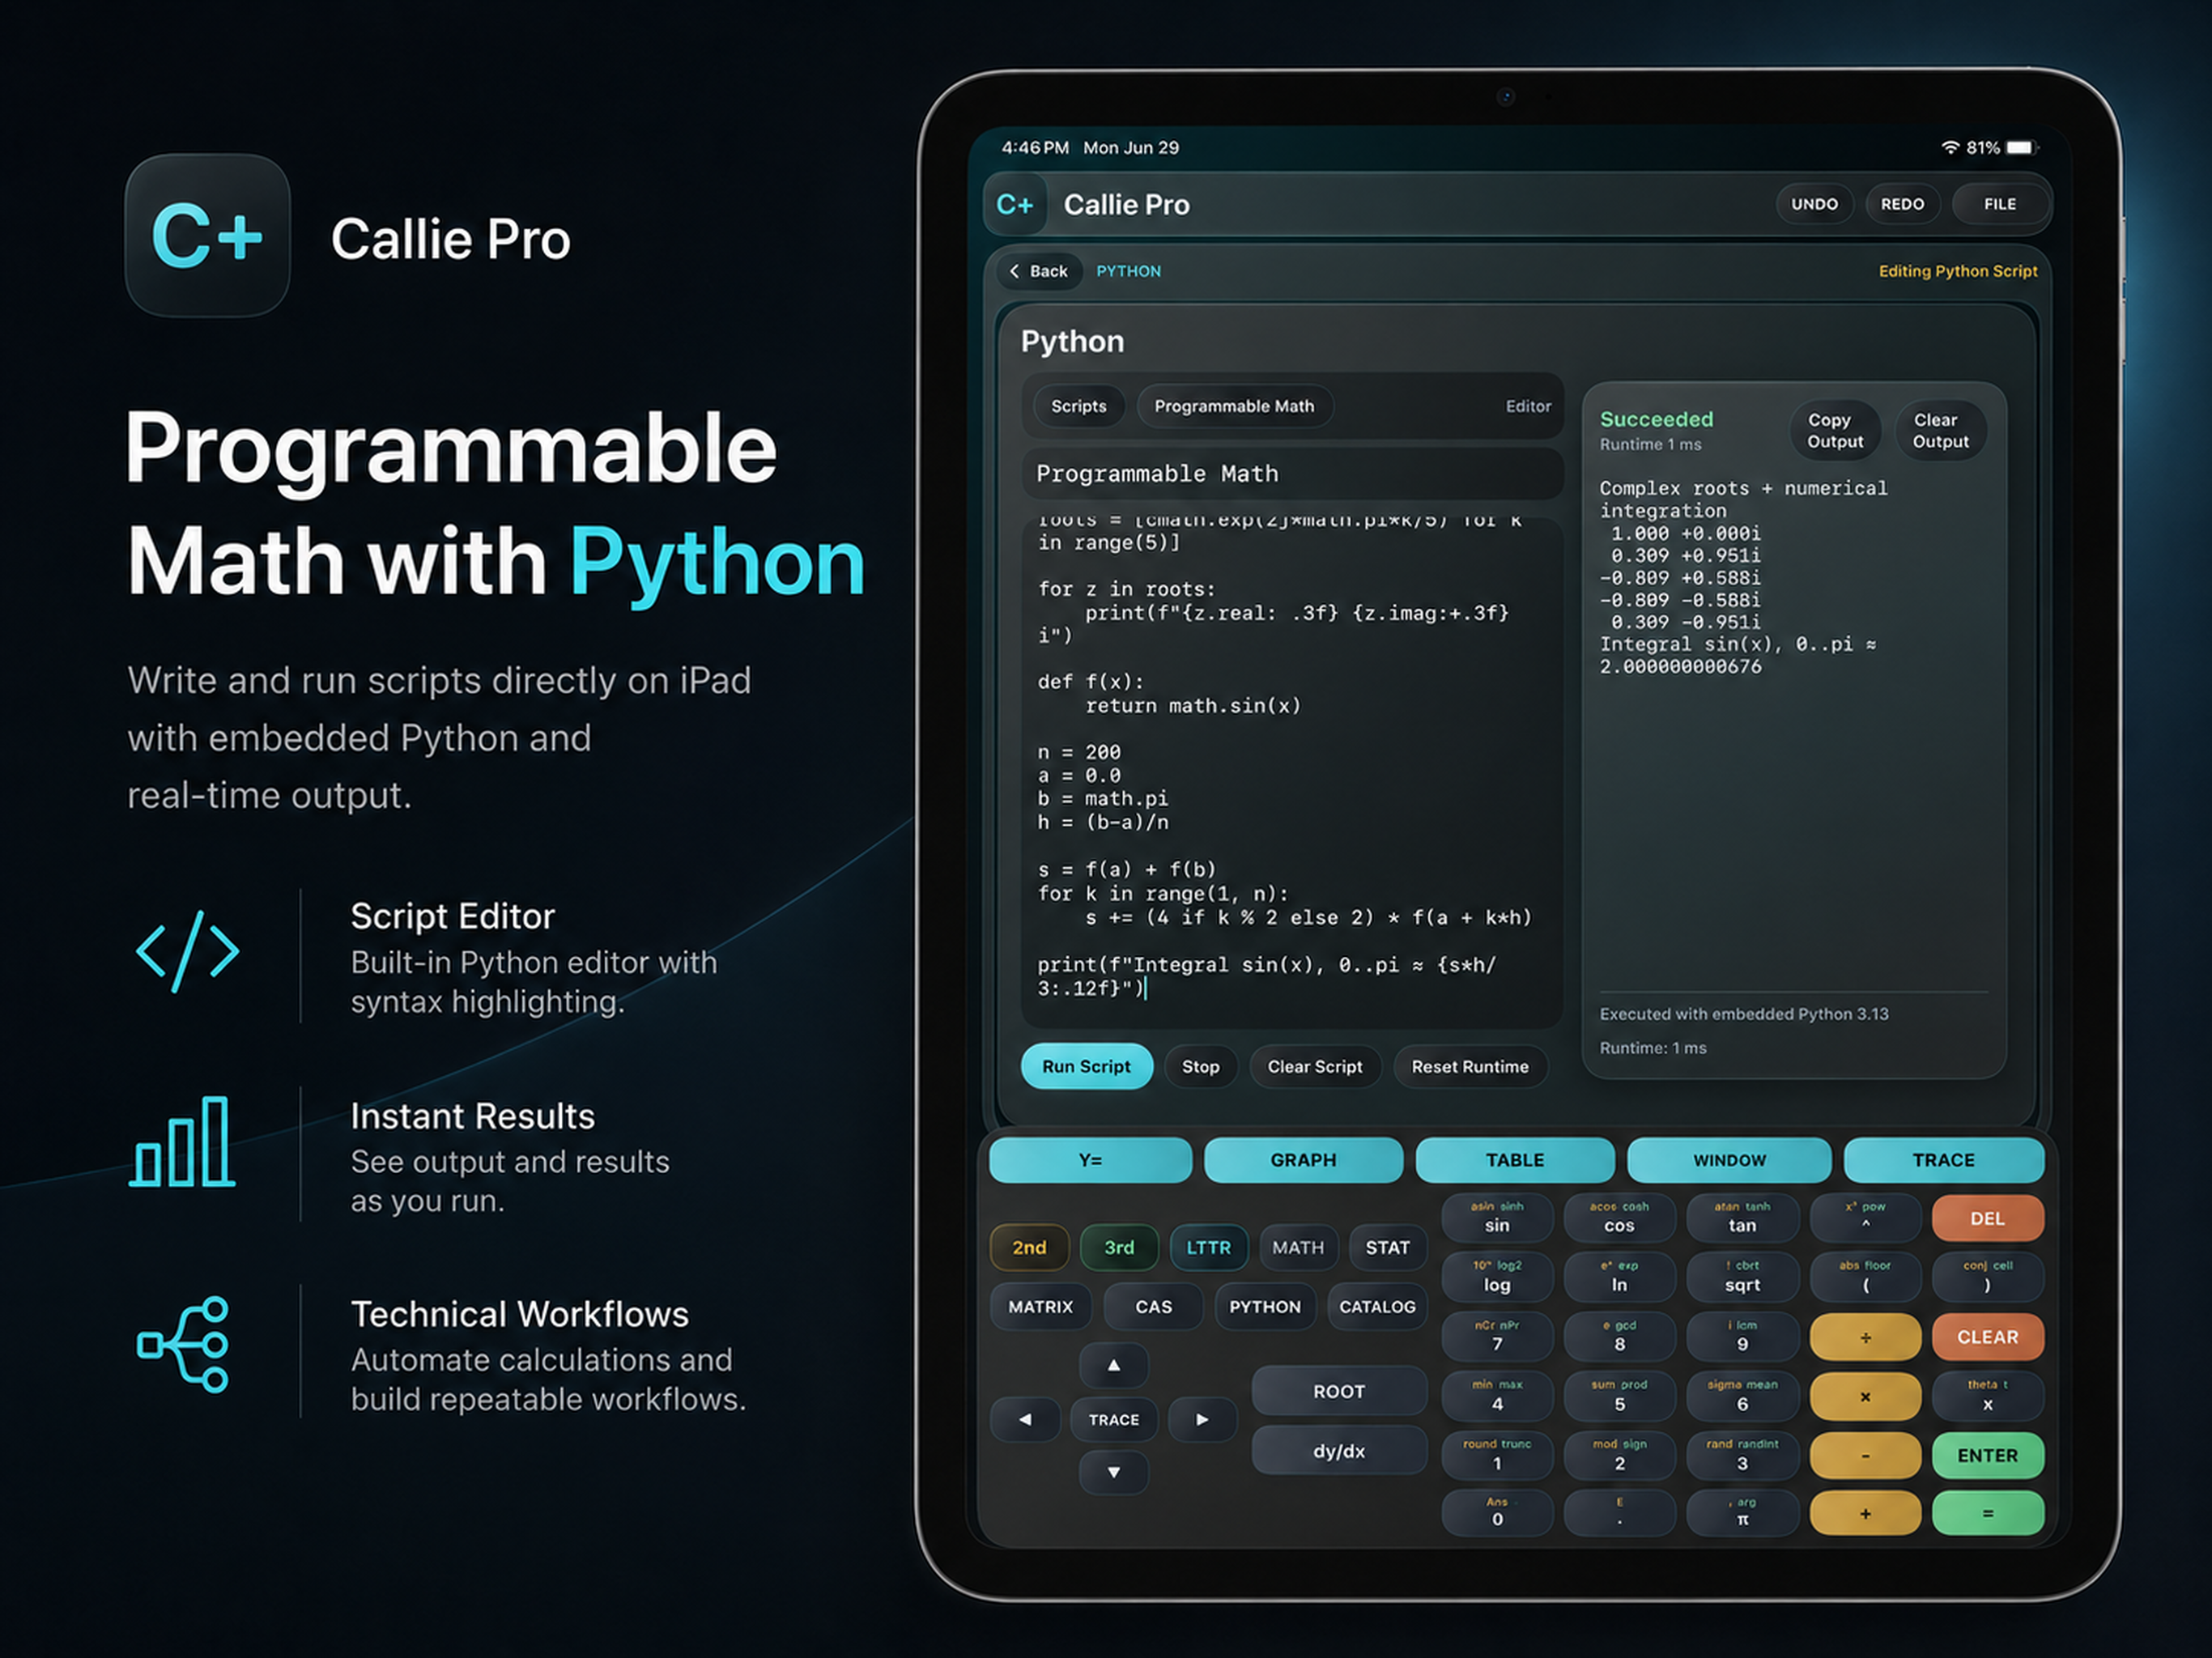
Task: Tap the decimal point key
Action: pos(1619,1513)
